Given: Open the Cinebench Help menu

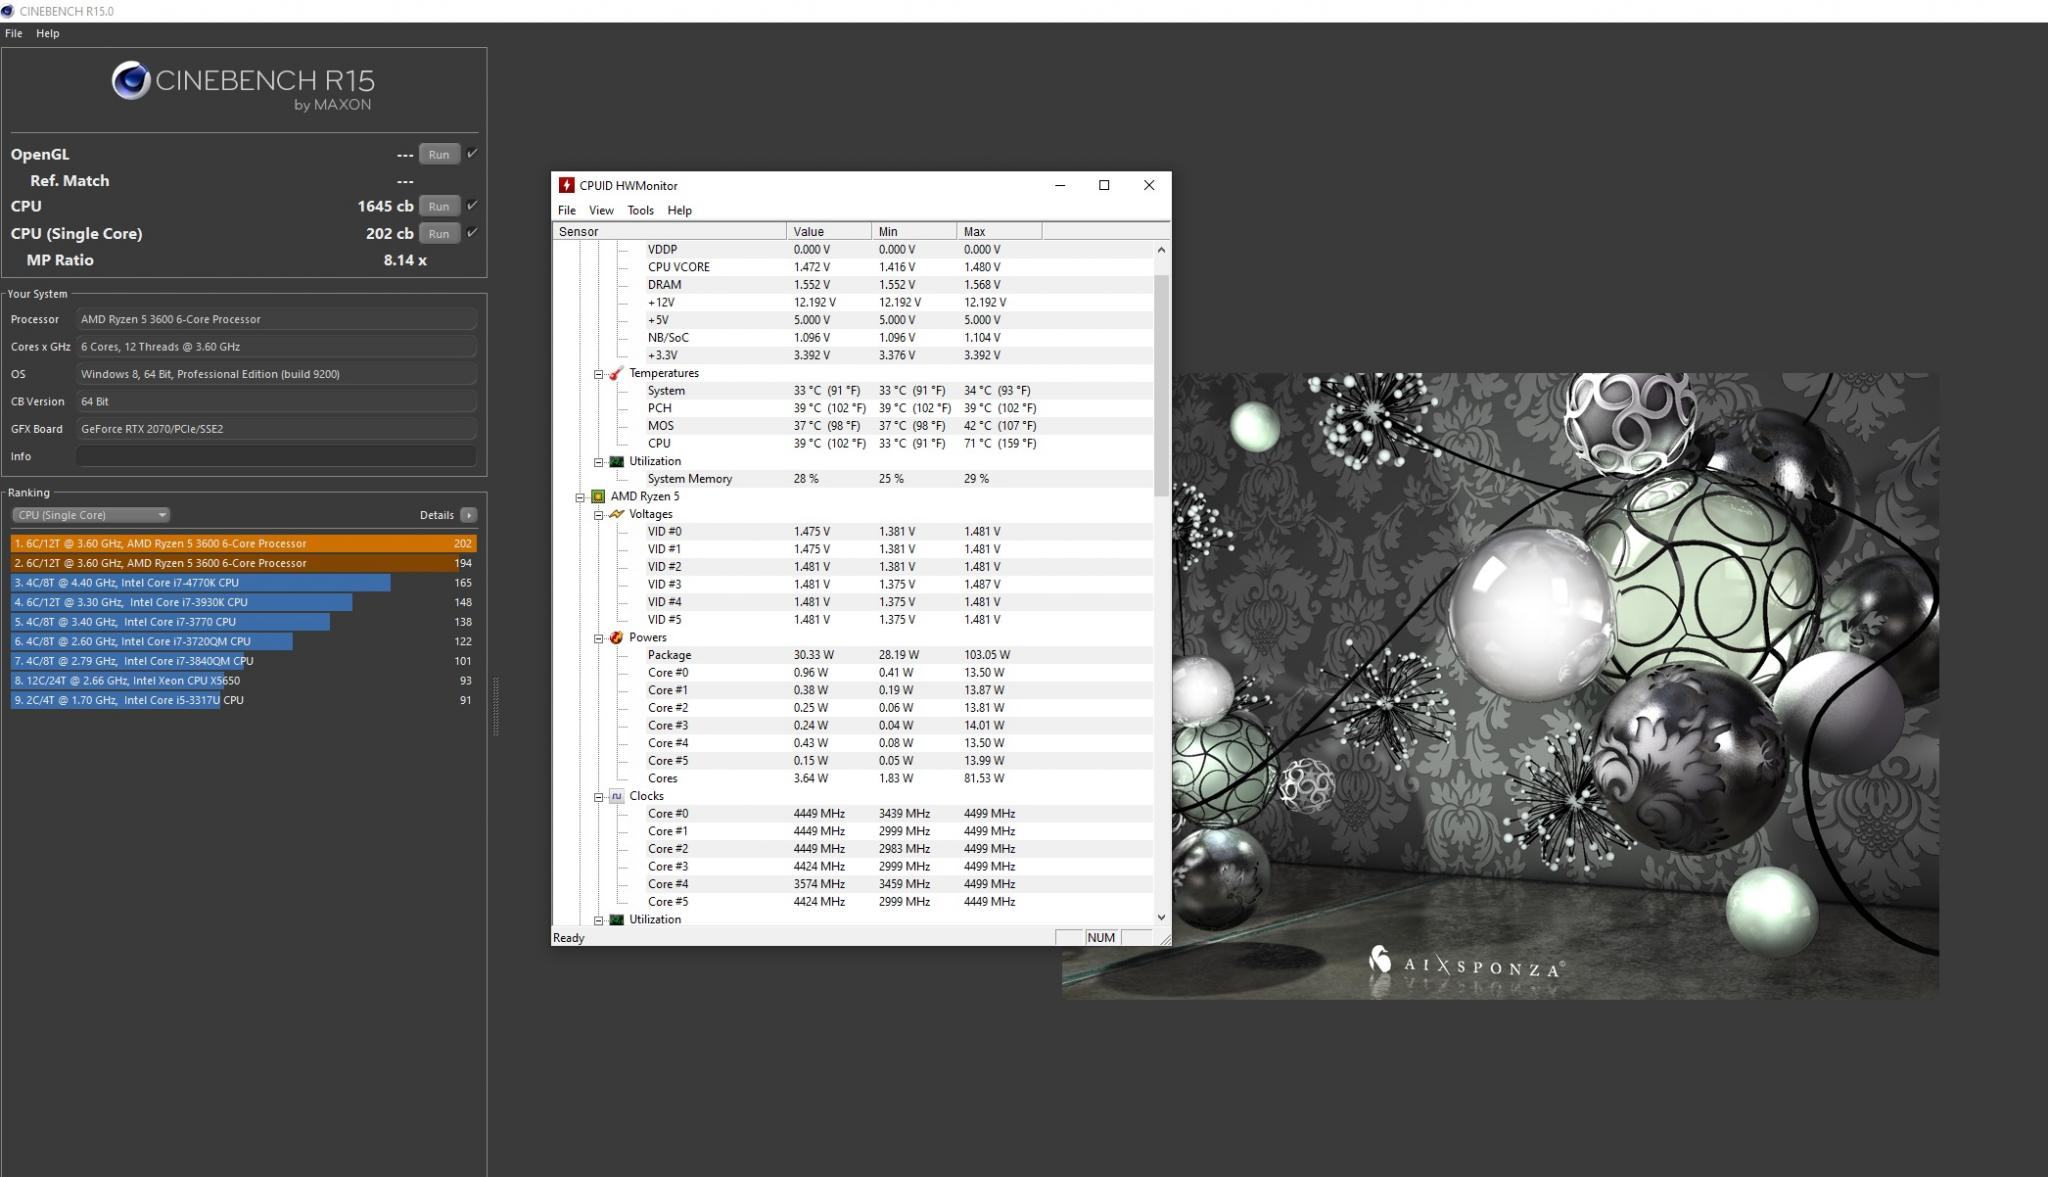Looking at the screenshot, I should point(47,33).
